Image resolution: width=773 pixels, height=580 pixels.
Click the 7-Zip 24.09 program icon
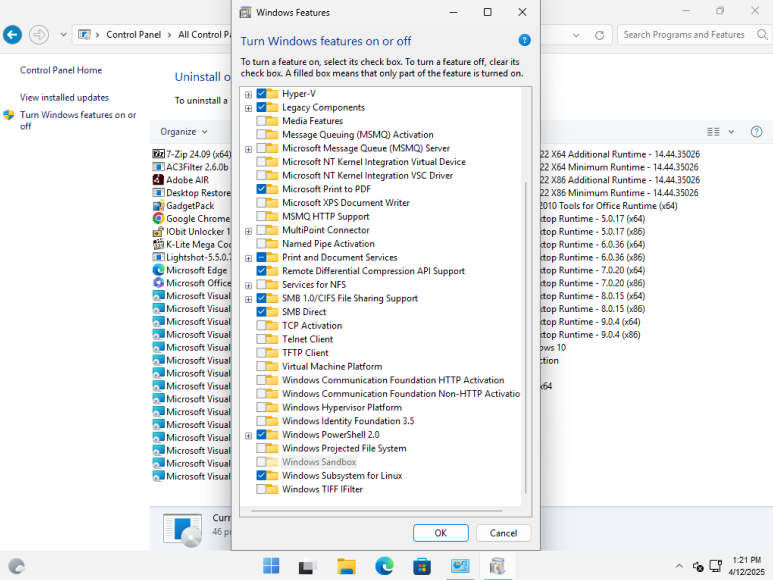(158, 154)
